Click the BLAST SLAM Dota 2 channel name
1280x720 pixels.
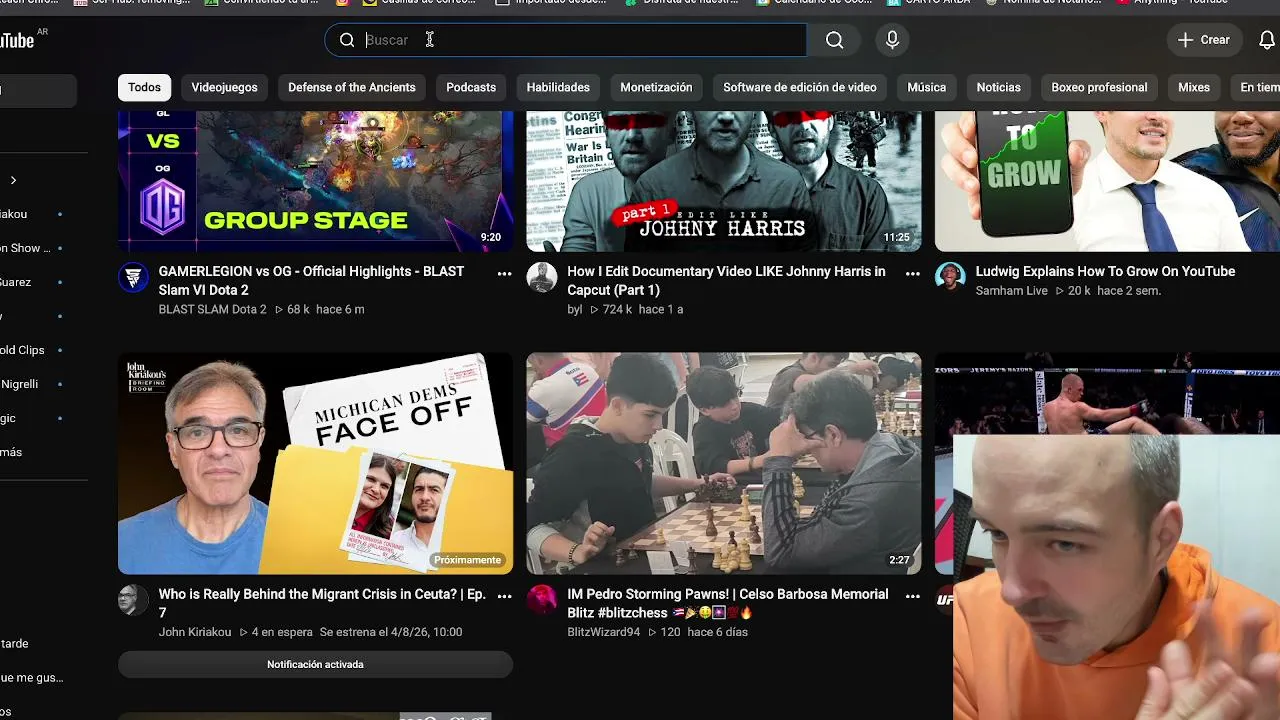coord(212,310)
